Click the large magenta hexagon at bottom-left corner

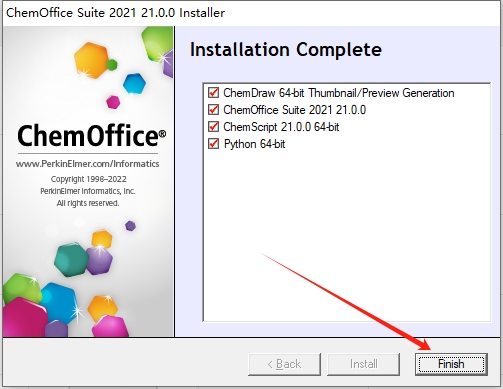(x=24, y=317)
